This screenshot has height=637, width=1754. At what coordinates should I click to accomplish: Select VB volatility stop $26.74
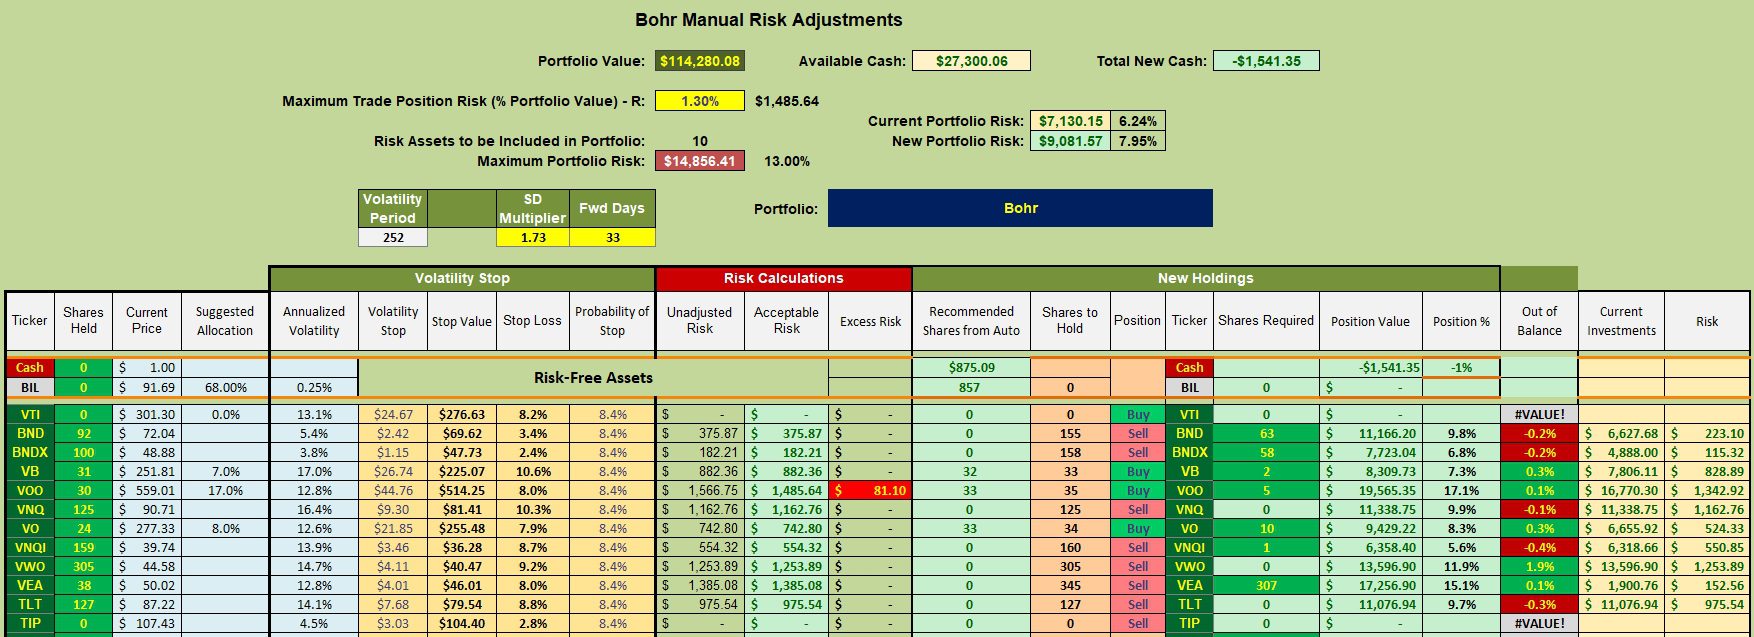point(393,472)
